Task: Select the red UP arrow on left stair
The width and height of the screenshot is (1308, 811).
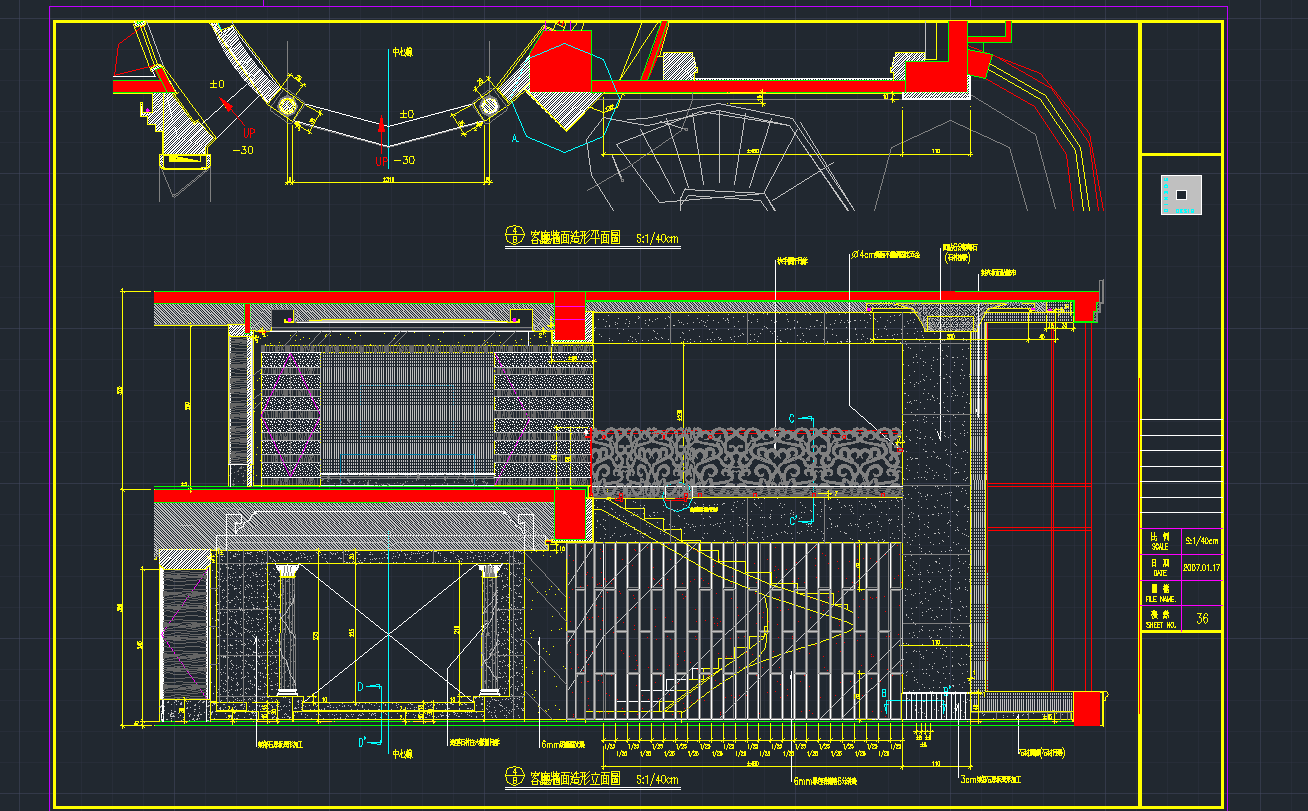Action: pos(227,103)
